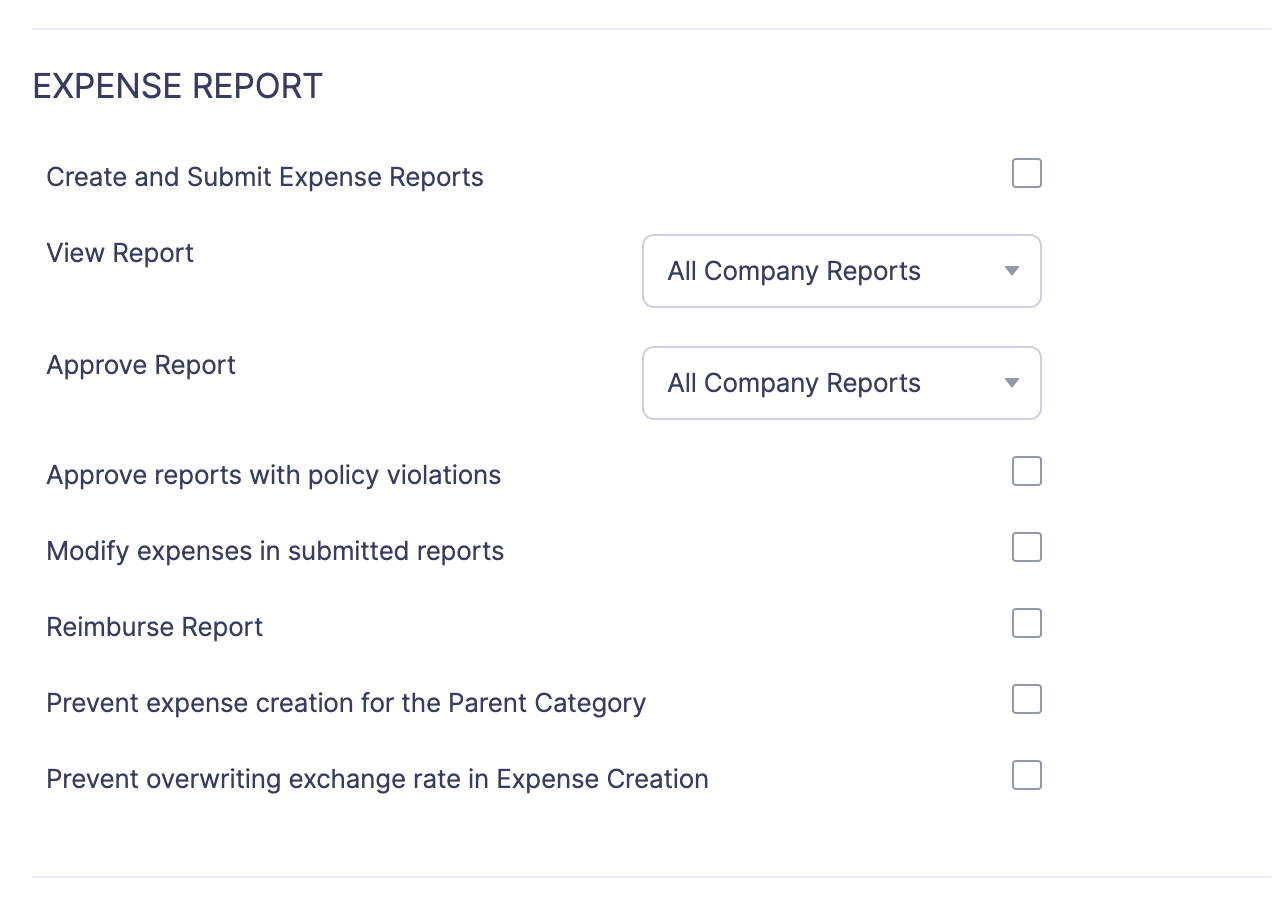This screenshot has width=1286, height=904.
Task: Select the 'Approve reports with policy violations' label
Action: coord(273,475)
